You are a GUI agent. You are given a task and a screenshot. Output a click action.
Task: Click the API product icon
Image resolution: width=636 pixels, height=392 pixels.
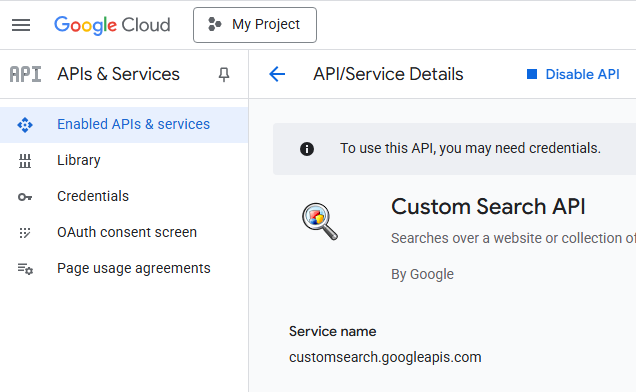tap(26, 74)
